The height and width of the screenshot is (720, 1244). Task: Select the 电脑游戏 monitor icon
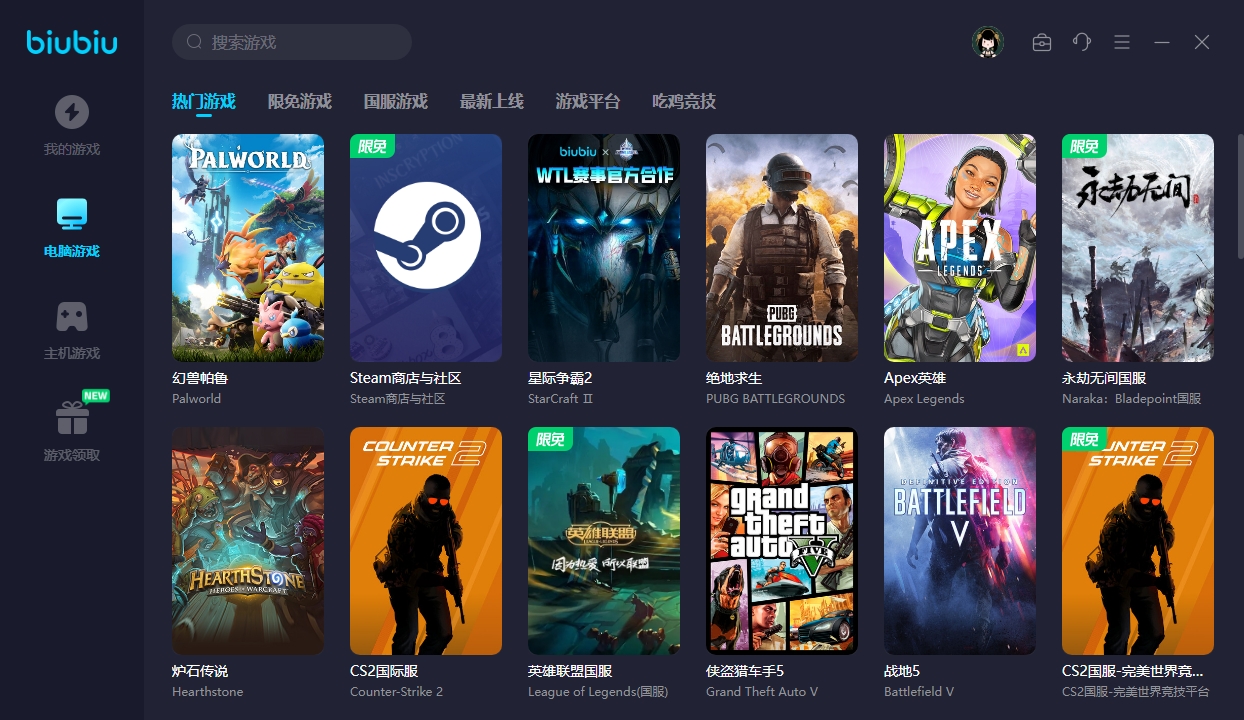click(71, 214)
